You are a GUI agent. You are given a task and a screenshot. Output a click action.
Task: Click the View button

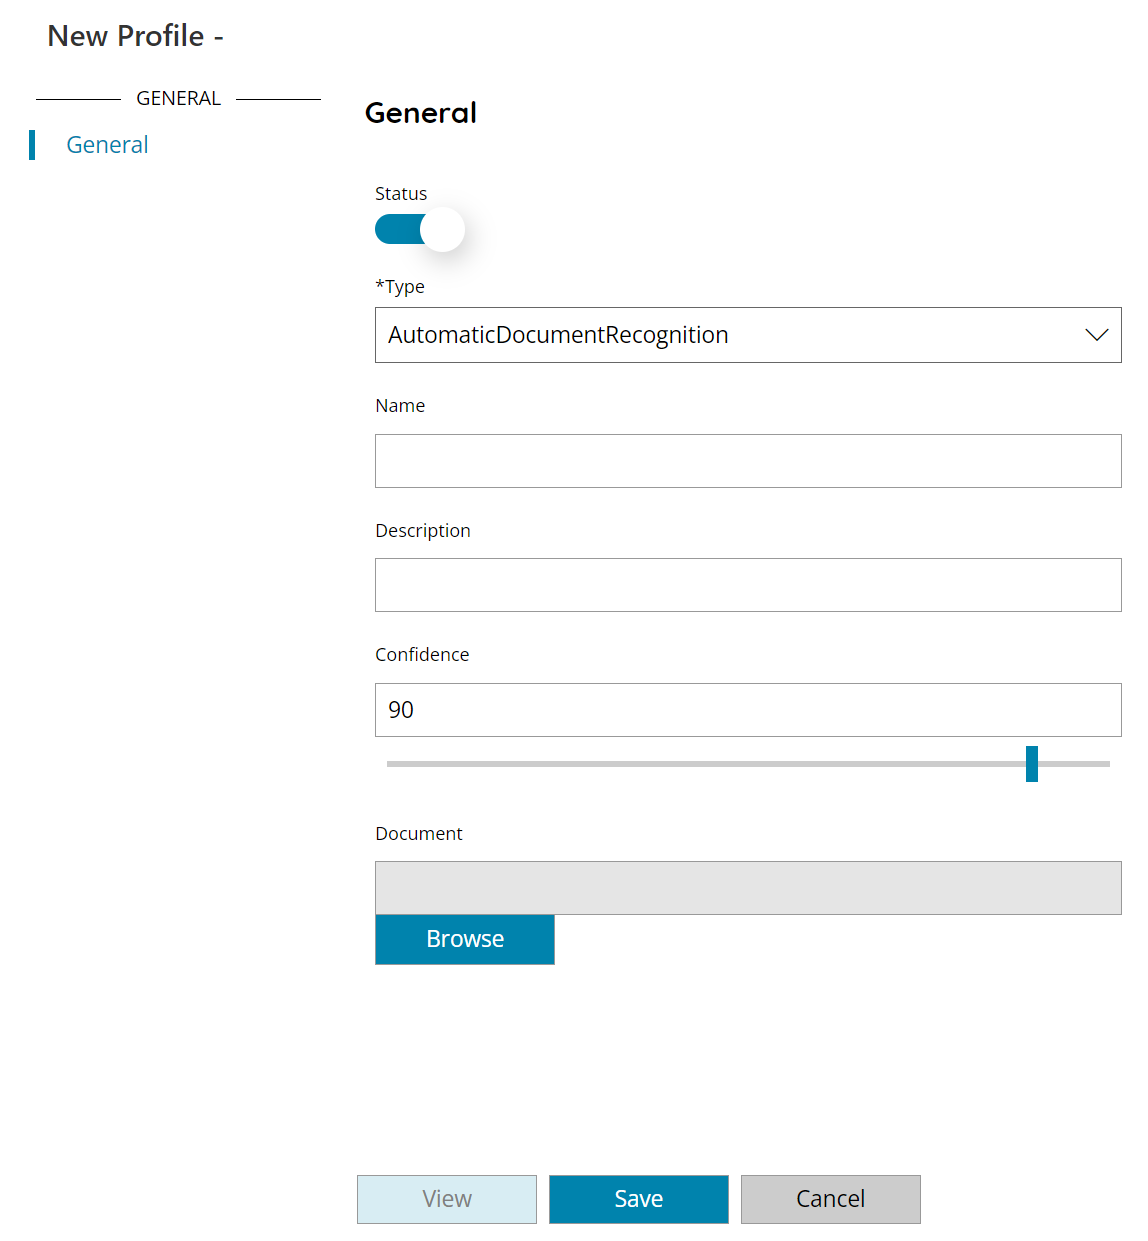pos(446,1199)
